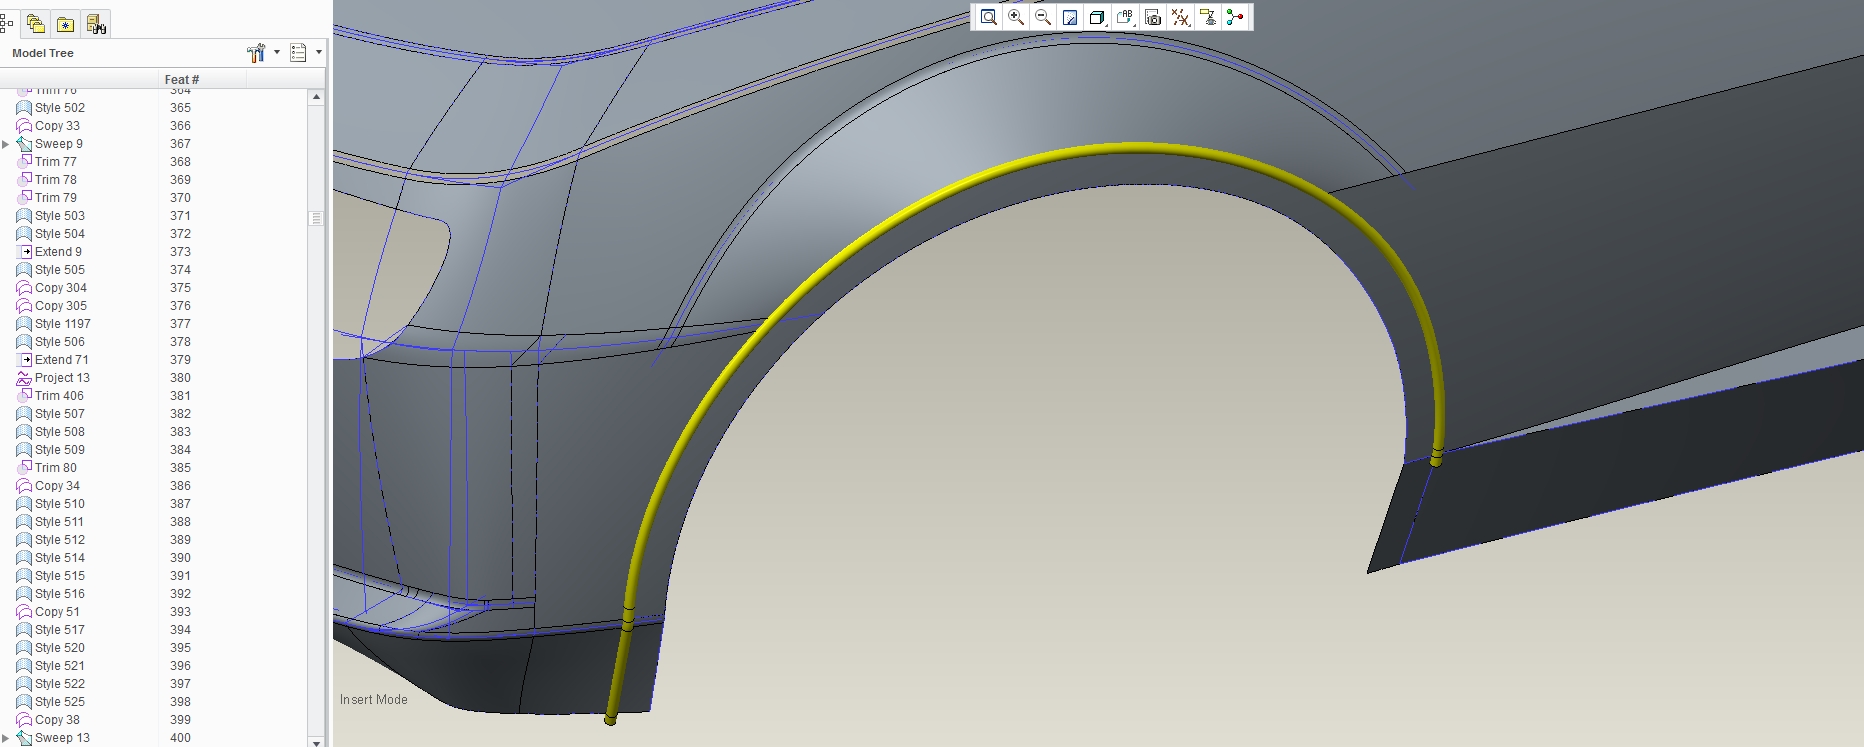Select Style 520 feature
The height and width of the screenshot is (747, 1864).
pos(60,648)
